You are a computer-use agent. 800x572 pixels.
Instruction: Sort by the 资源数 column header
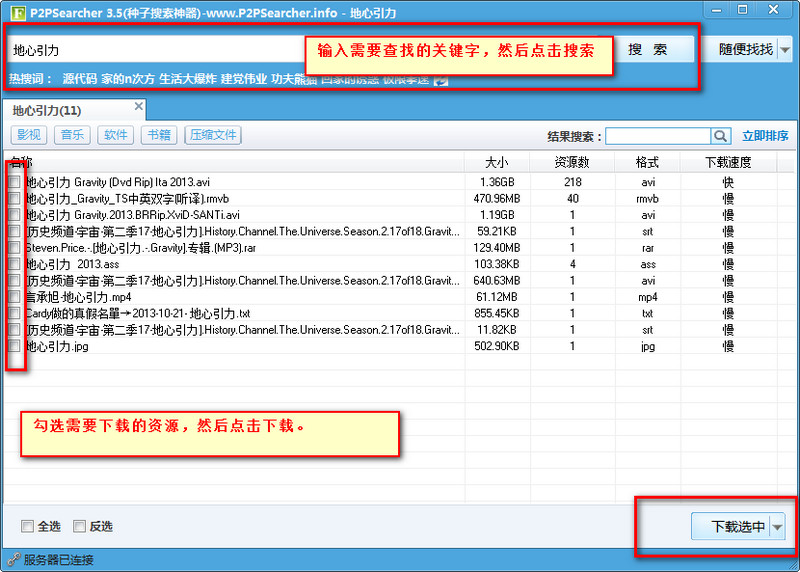tap(572, 162)
